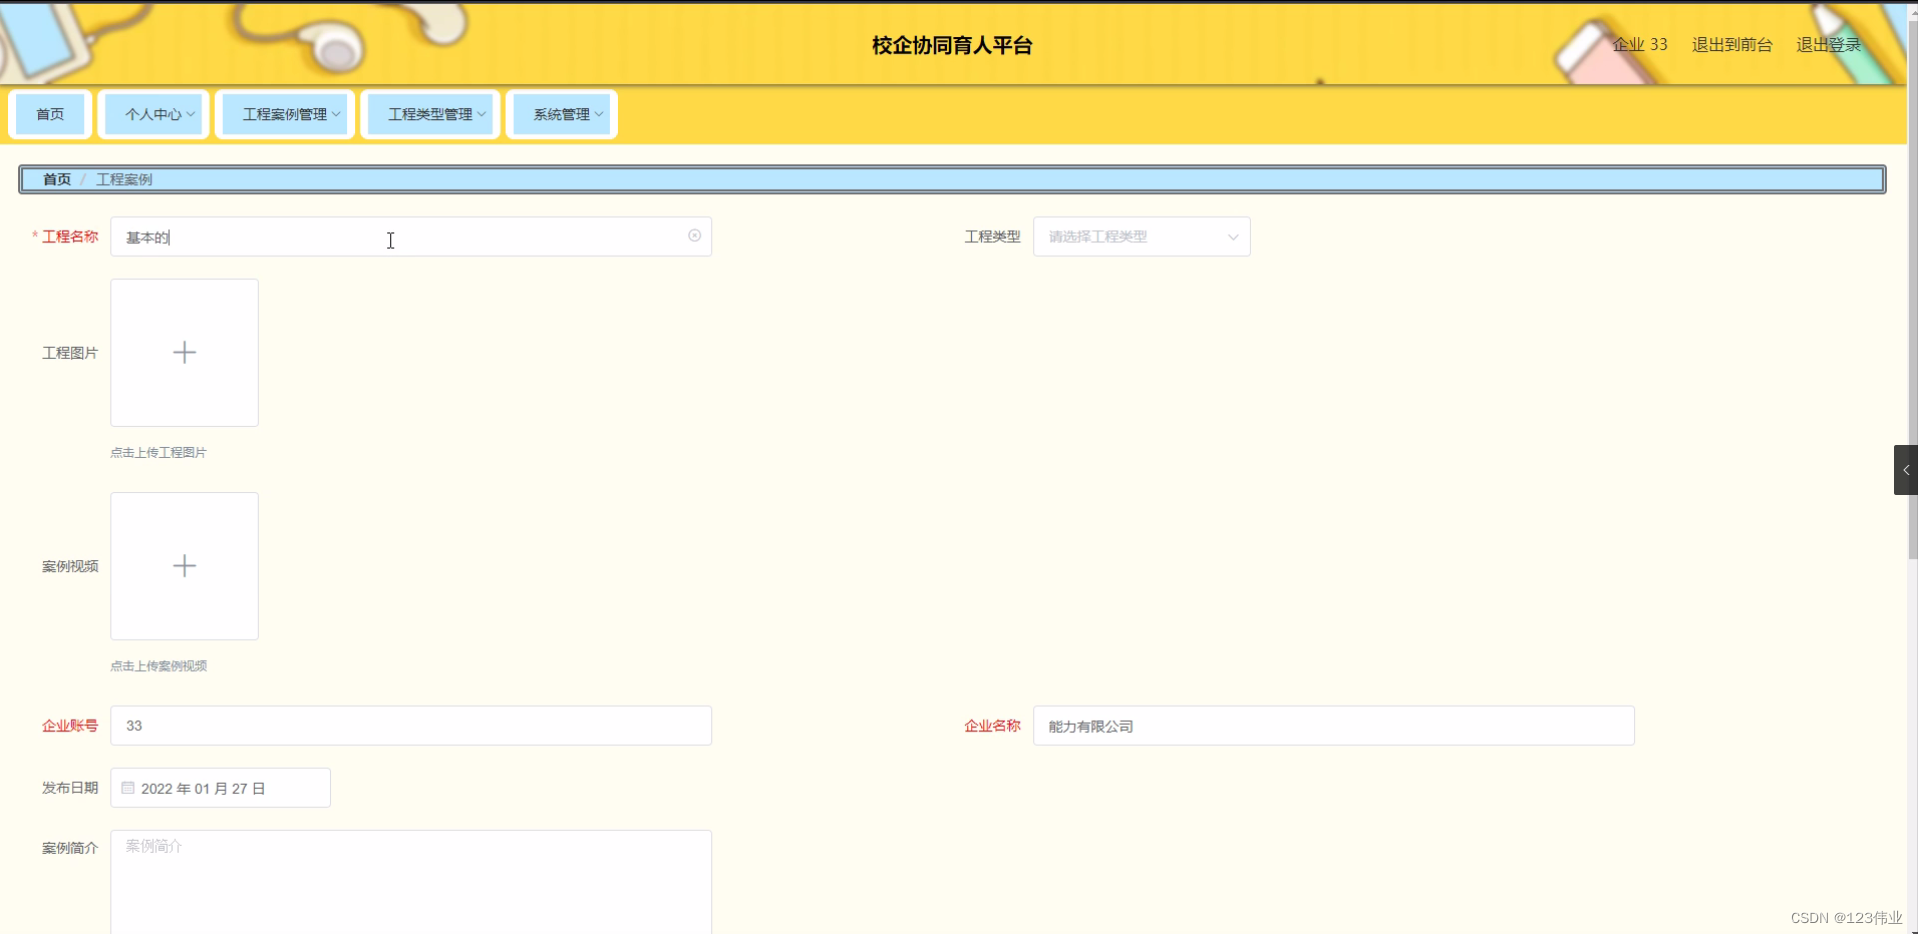1918x934 pixels.
Task: Click the calendar icon in the 发布日期 field
Action: click(126, 788)
